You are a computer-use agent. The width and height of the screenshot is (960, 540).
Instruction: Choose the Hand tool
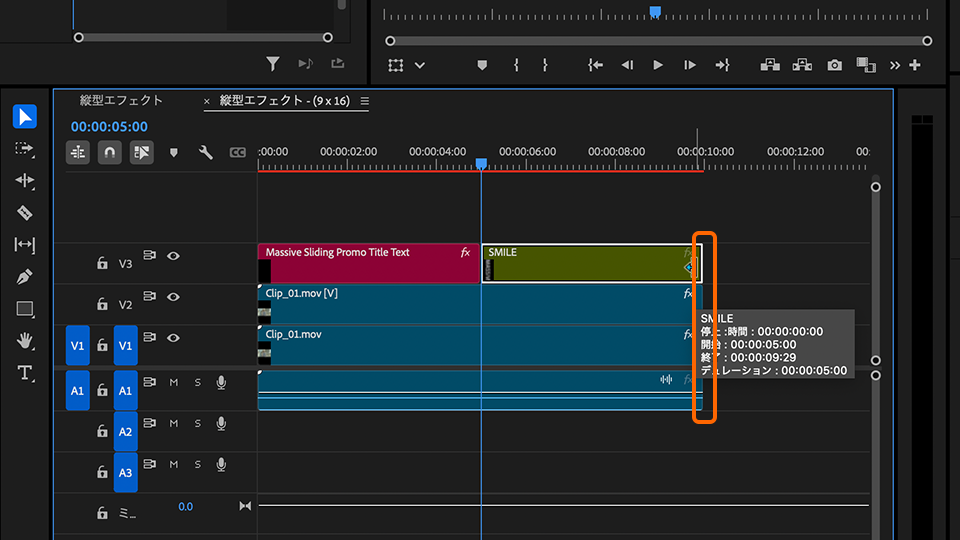(x=25, y=340)
